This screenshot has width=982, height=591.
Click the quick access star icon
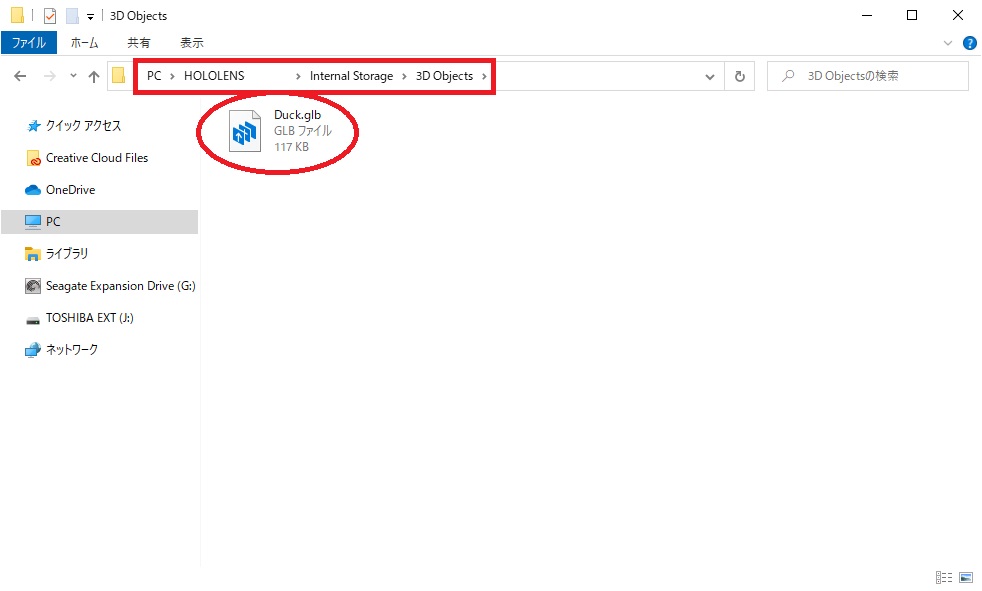pyautogui.click(x=34, y=126)
